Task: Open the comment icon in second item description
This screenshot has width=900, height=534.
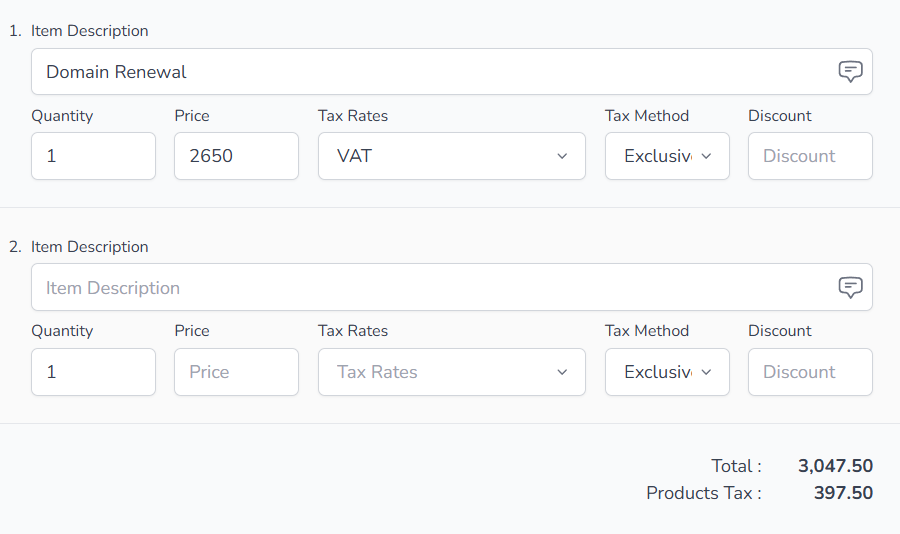Action: (x=850, y=288)
